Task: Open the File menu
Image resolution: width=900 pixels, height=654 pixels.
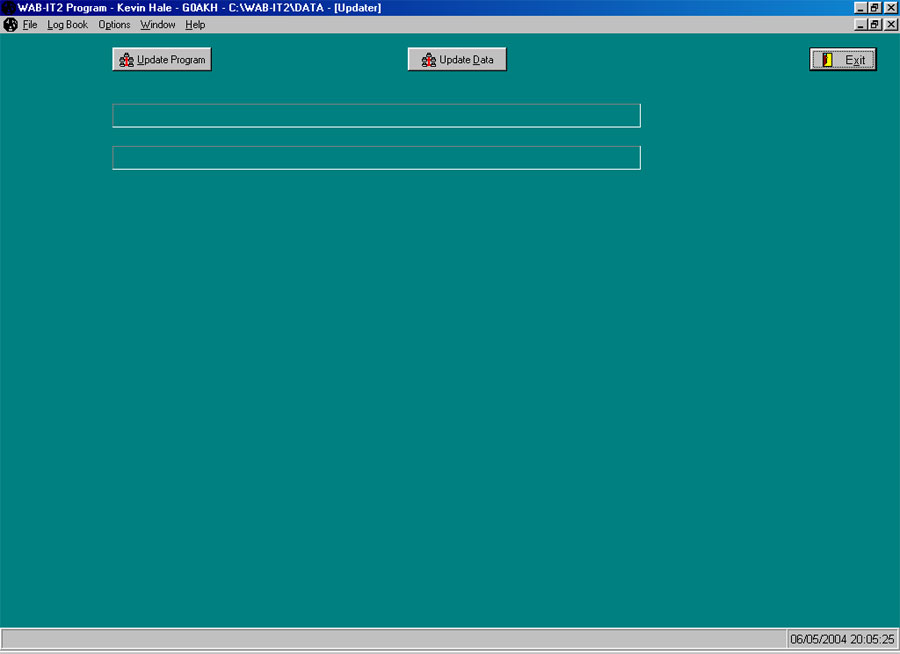Action: point(28,25)
